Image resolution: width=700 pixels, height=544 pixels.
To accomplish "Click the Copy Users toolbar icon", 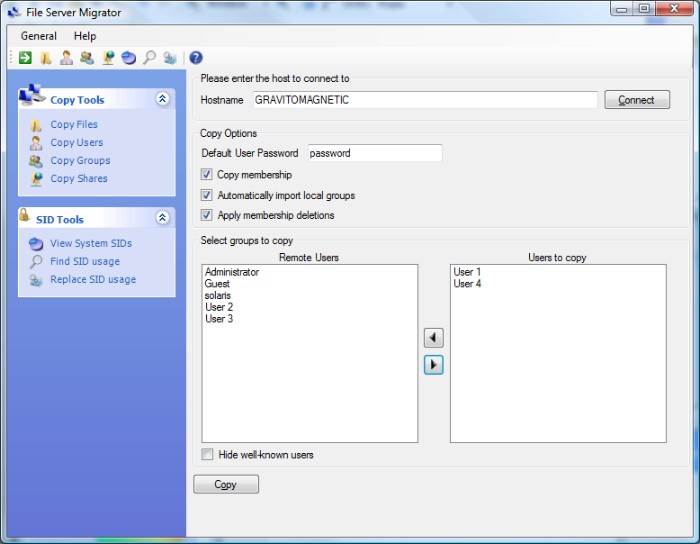I will coord(66,58).
